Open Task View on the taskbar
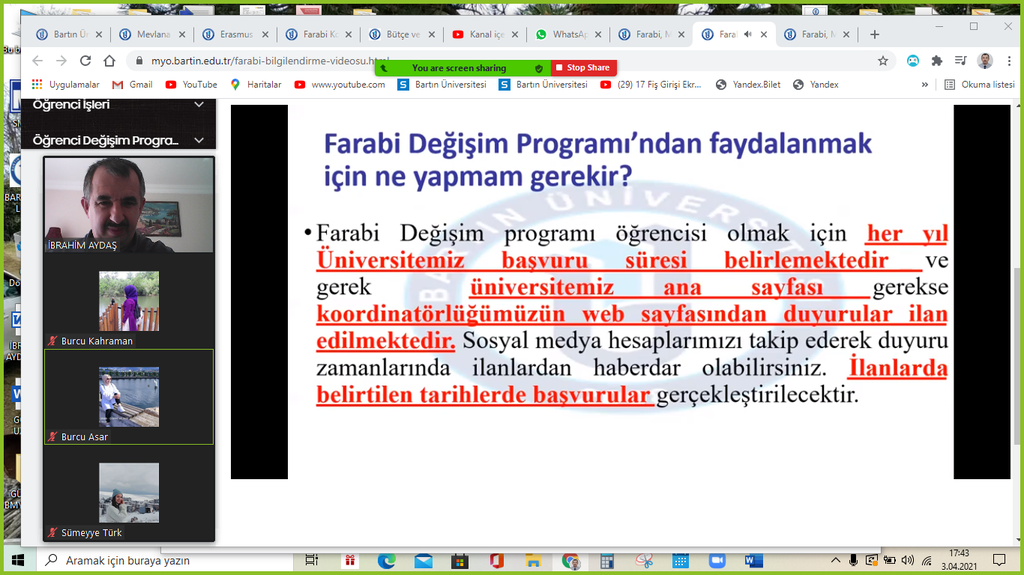 coord(312,561)
